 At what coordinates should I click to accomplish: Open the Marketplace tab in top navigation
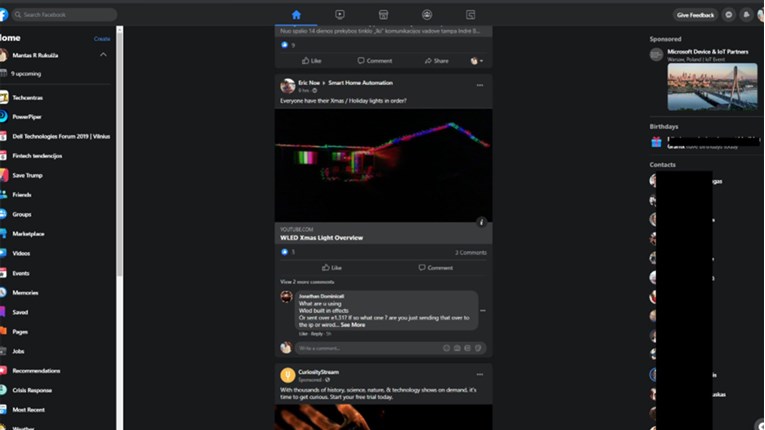383,15
